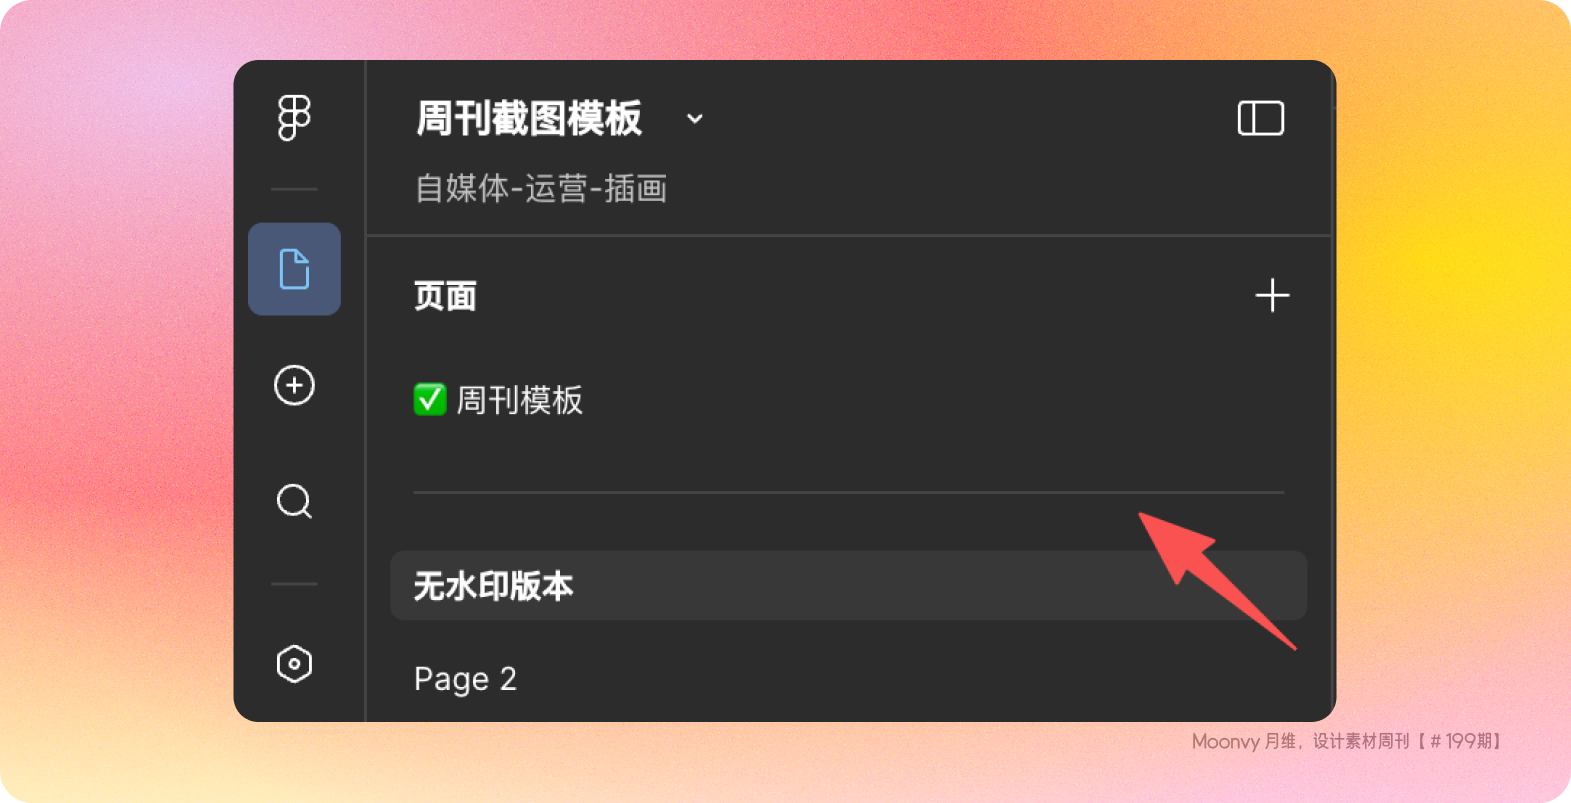Image resolution: width=1571 pixels, height=803 pixels.
Task: Select the file pages icon in sidebar
Action: [x=294, y=269]
